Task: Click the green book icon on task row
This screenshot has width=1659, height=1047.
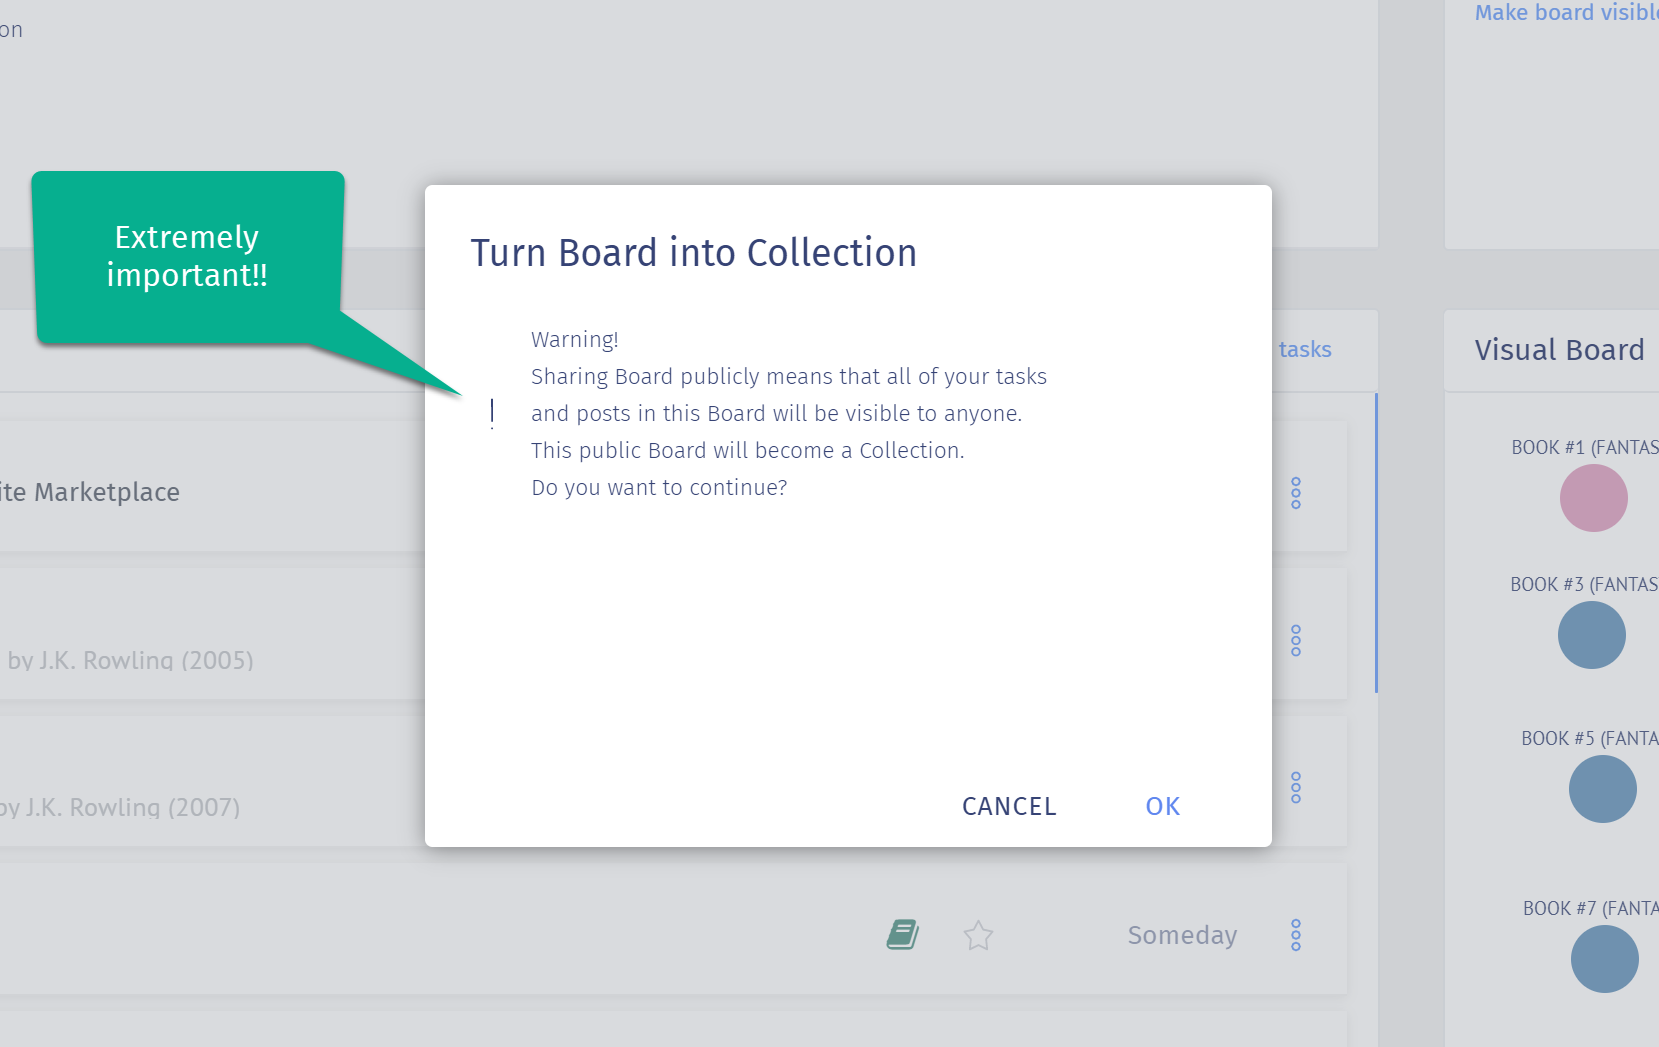Action: [x=903, y=935]
